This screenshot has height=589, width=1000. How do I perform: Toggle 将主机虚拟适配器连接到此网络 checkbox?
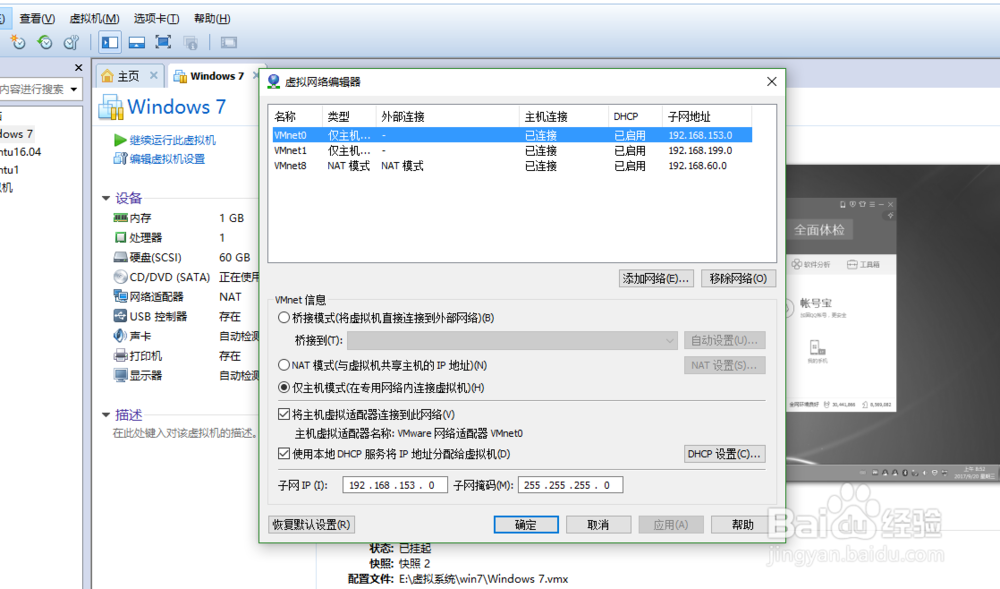284,414
